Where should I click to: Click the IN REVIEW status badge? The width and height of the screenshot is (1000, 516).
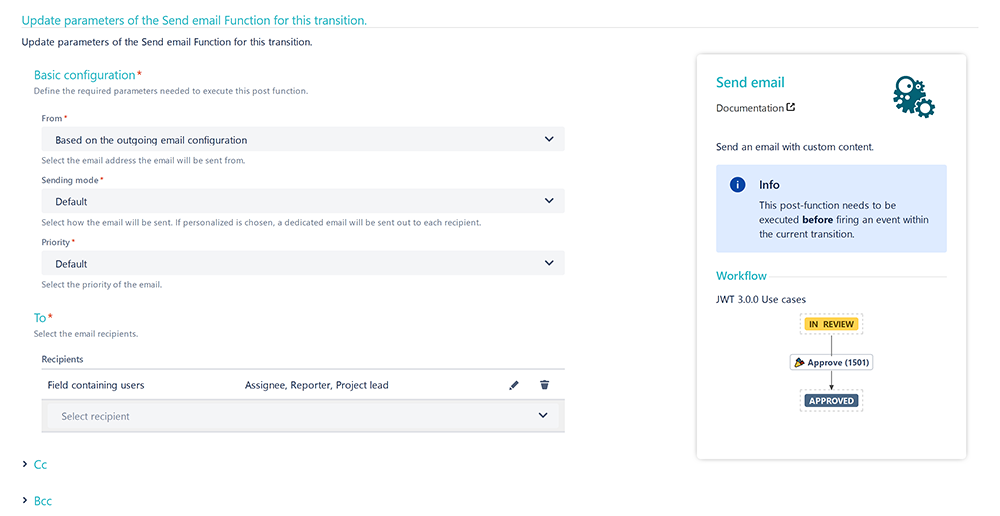click(x=831, y=324)
